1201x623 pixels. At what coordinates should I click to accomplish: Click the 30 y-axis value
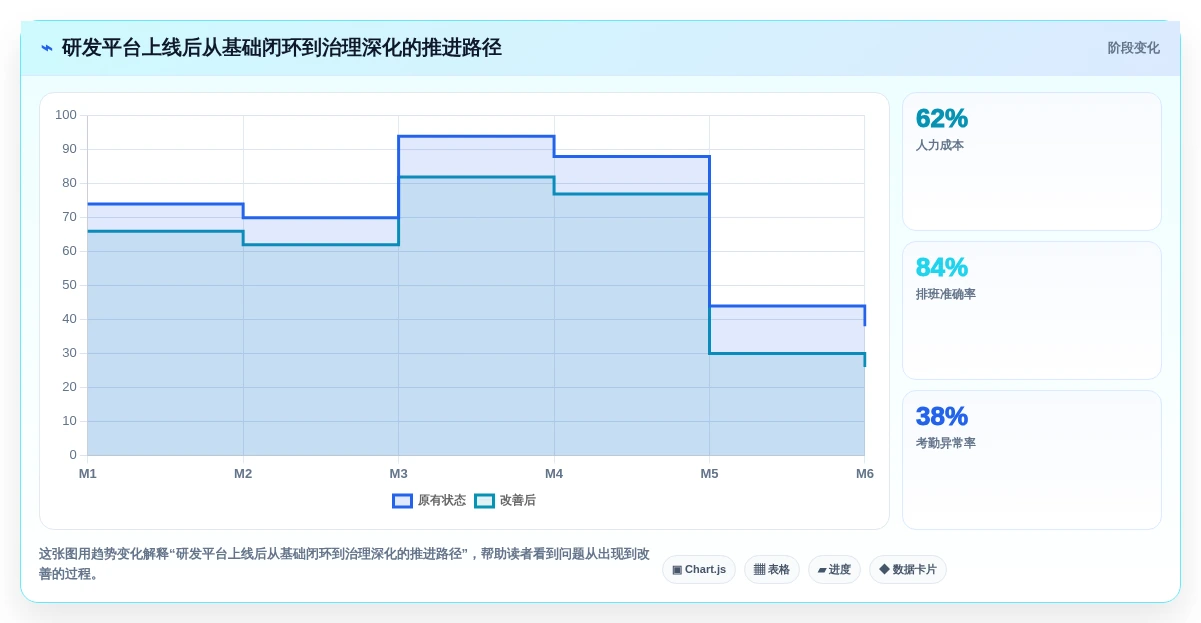tap(69, 353)
